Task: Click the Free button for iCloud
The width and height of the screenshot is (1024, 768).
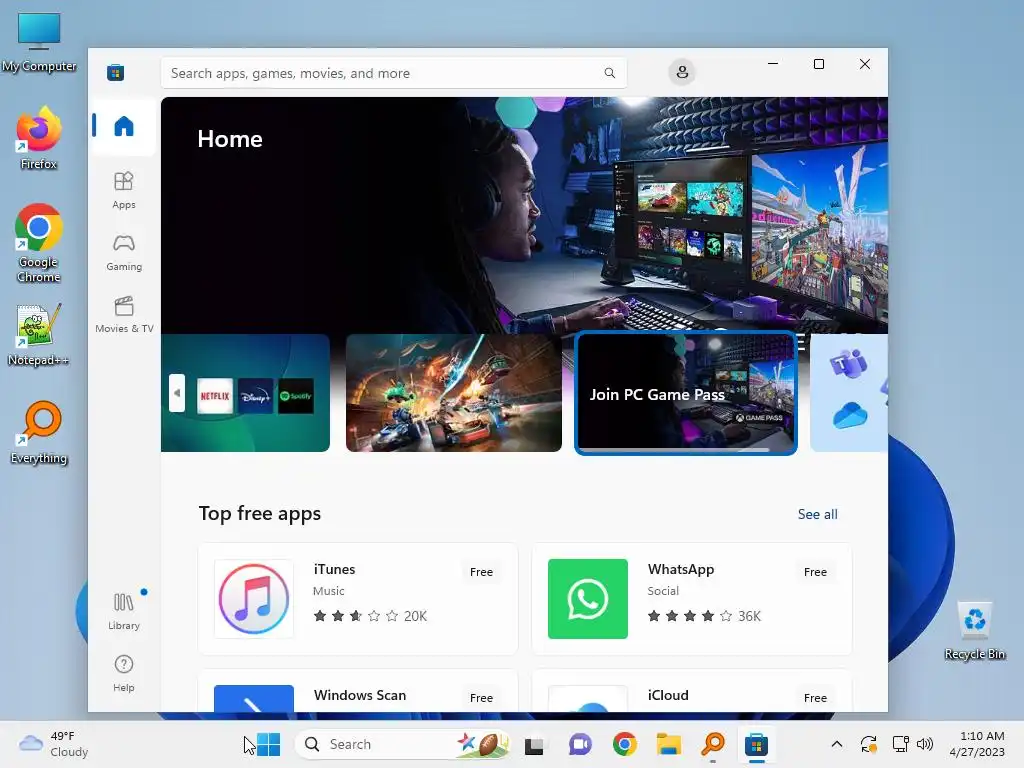Action: (x=815, y=698)
